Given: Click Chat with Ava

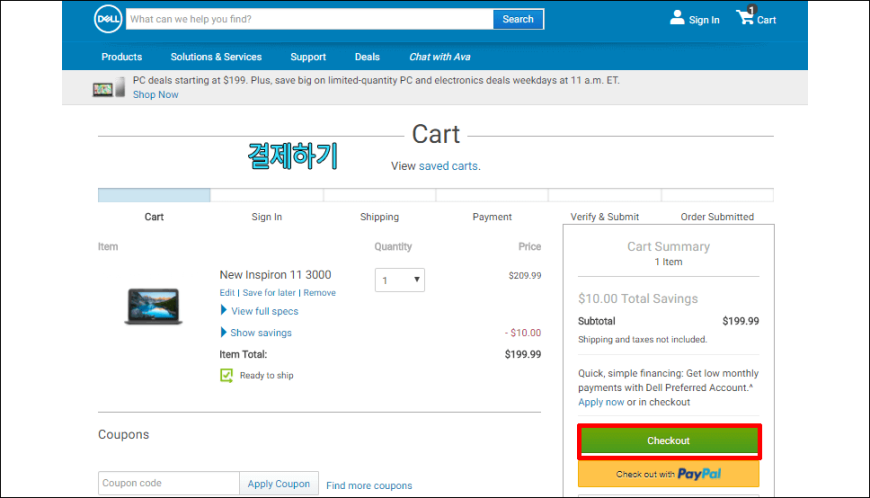Looking at the screenshot, I should [439, 57].
